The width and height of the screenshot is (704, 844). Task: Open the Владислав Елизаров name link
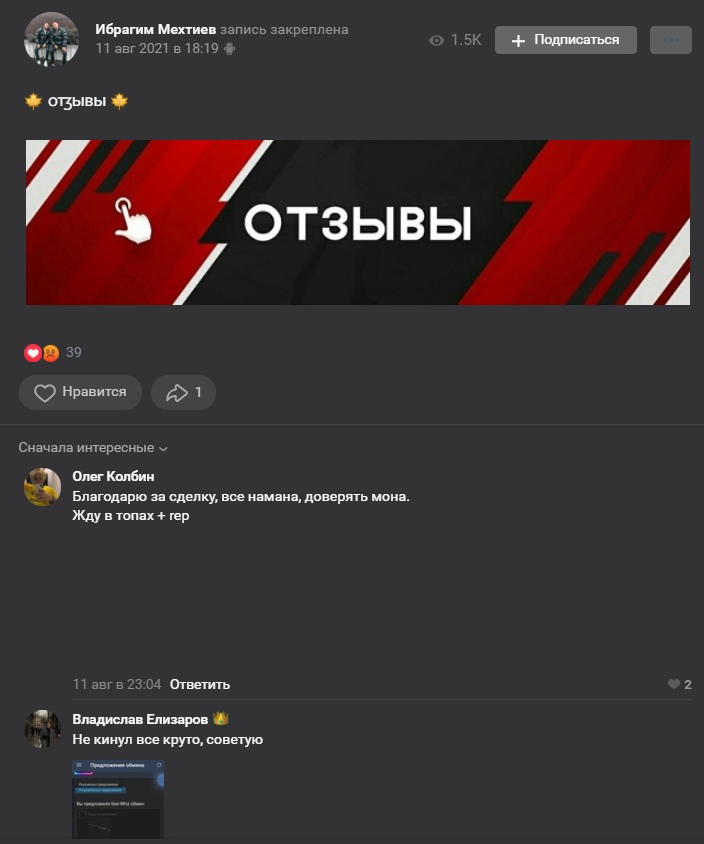[140, 719]
